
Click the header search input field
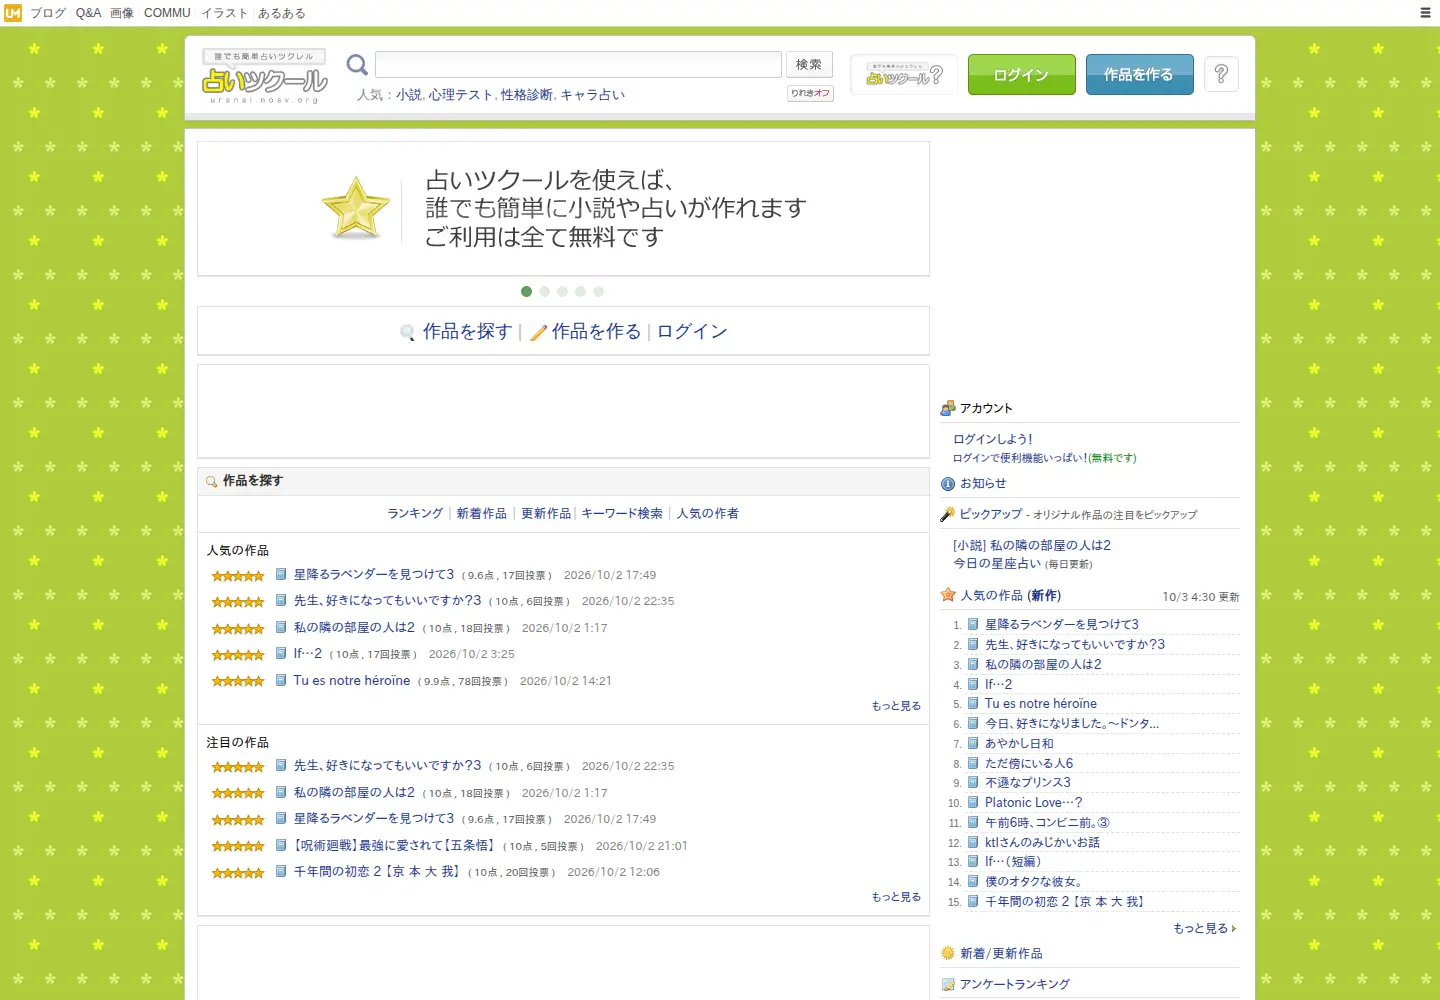(578, 65)
